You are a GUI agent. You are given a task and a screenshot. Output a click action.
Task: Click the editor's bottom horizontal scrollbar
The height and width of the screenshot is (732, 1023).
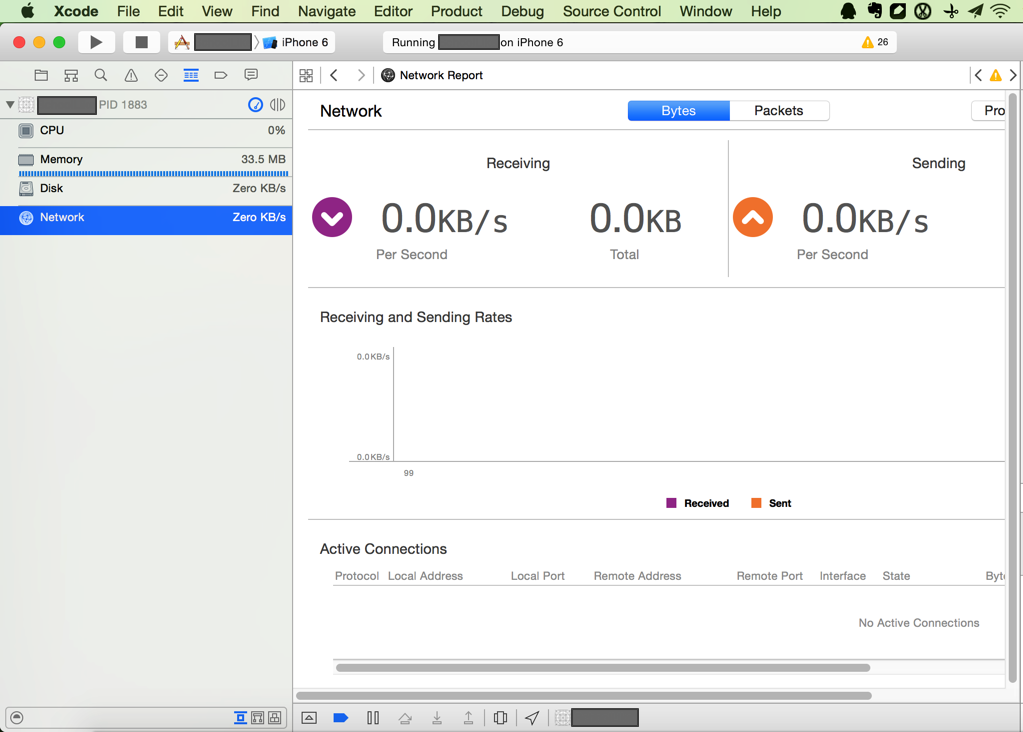(x=584, y=695)
